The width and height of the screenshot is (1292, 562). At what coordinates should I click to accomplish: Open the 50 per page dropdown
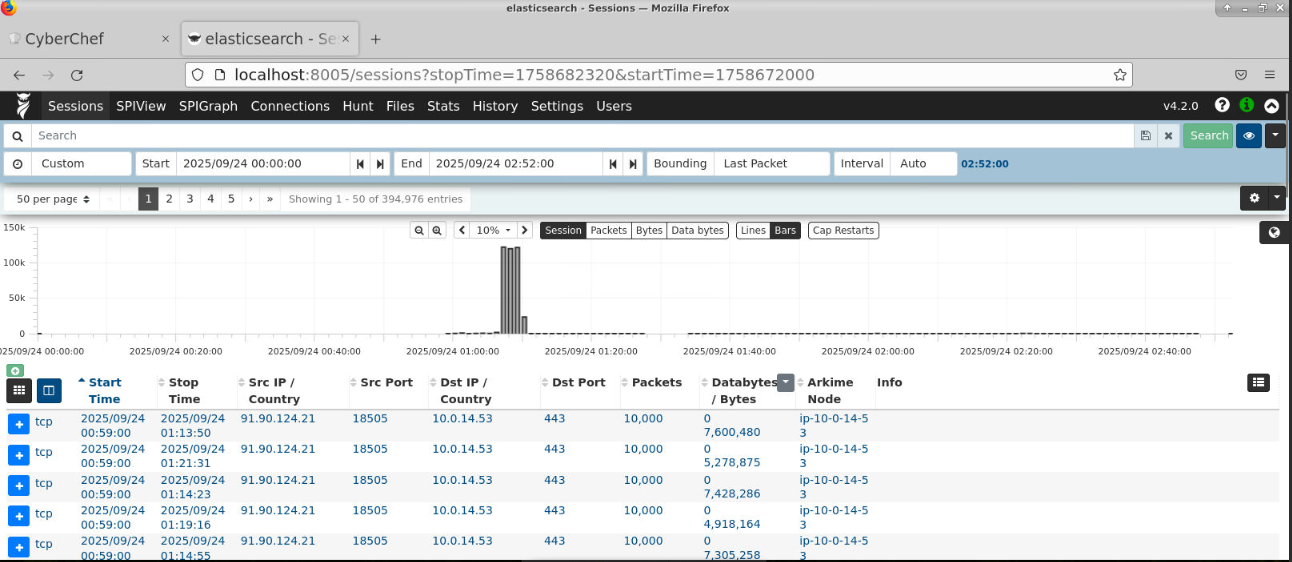pos(53,199)
